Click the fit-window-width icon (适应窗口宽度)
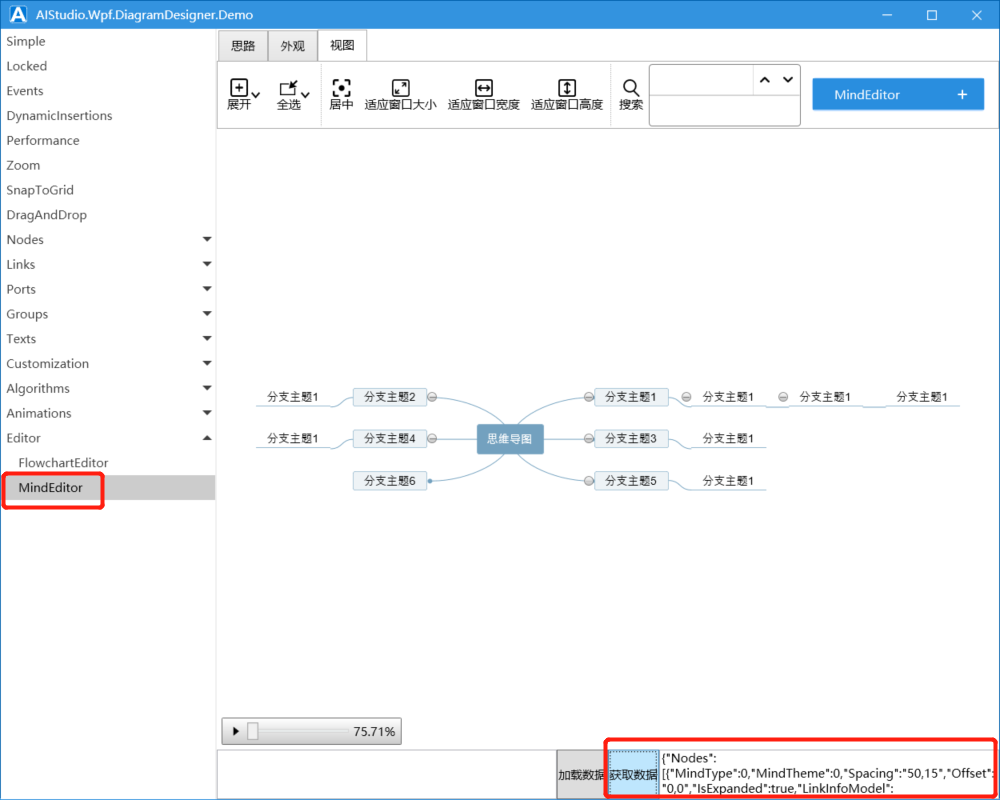The width and height of the screenshot is (1000, 800). point(483,88)
